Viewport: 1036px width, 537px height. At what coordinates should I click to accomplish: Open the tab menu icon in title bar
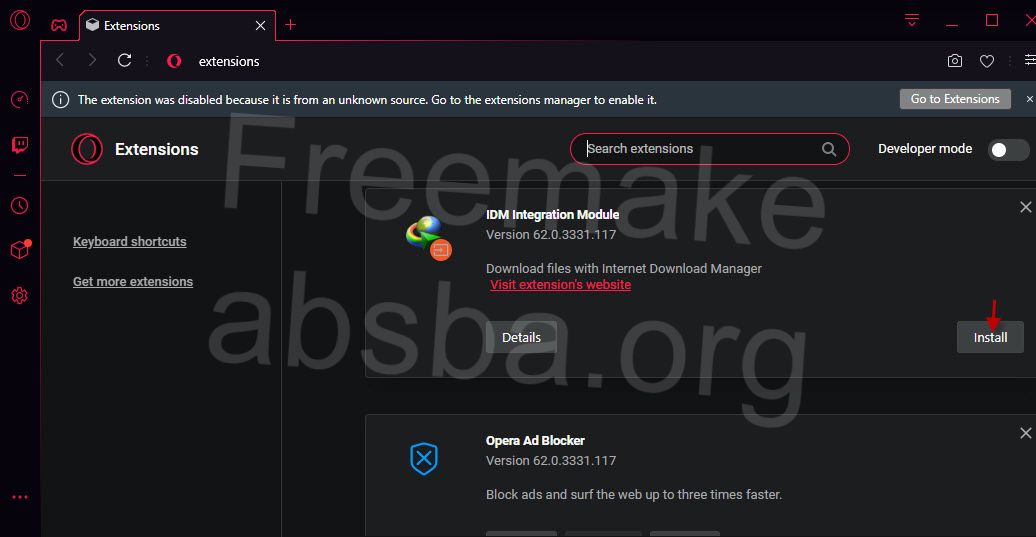pyautogui.click(x=912, y=20)
